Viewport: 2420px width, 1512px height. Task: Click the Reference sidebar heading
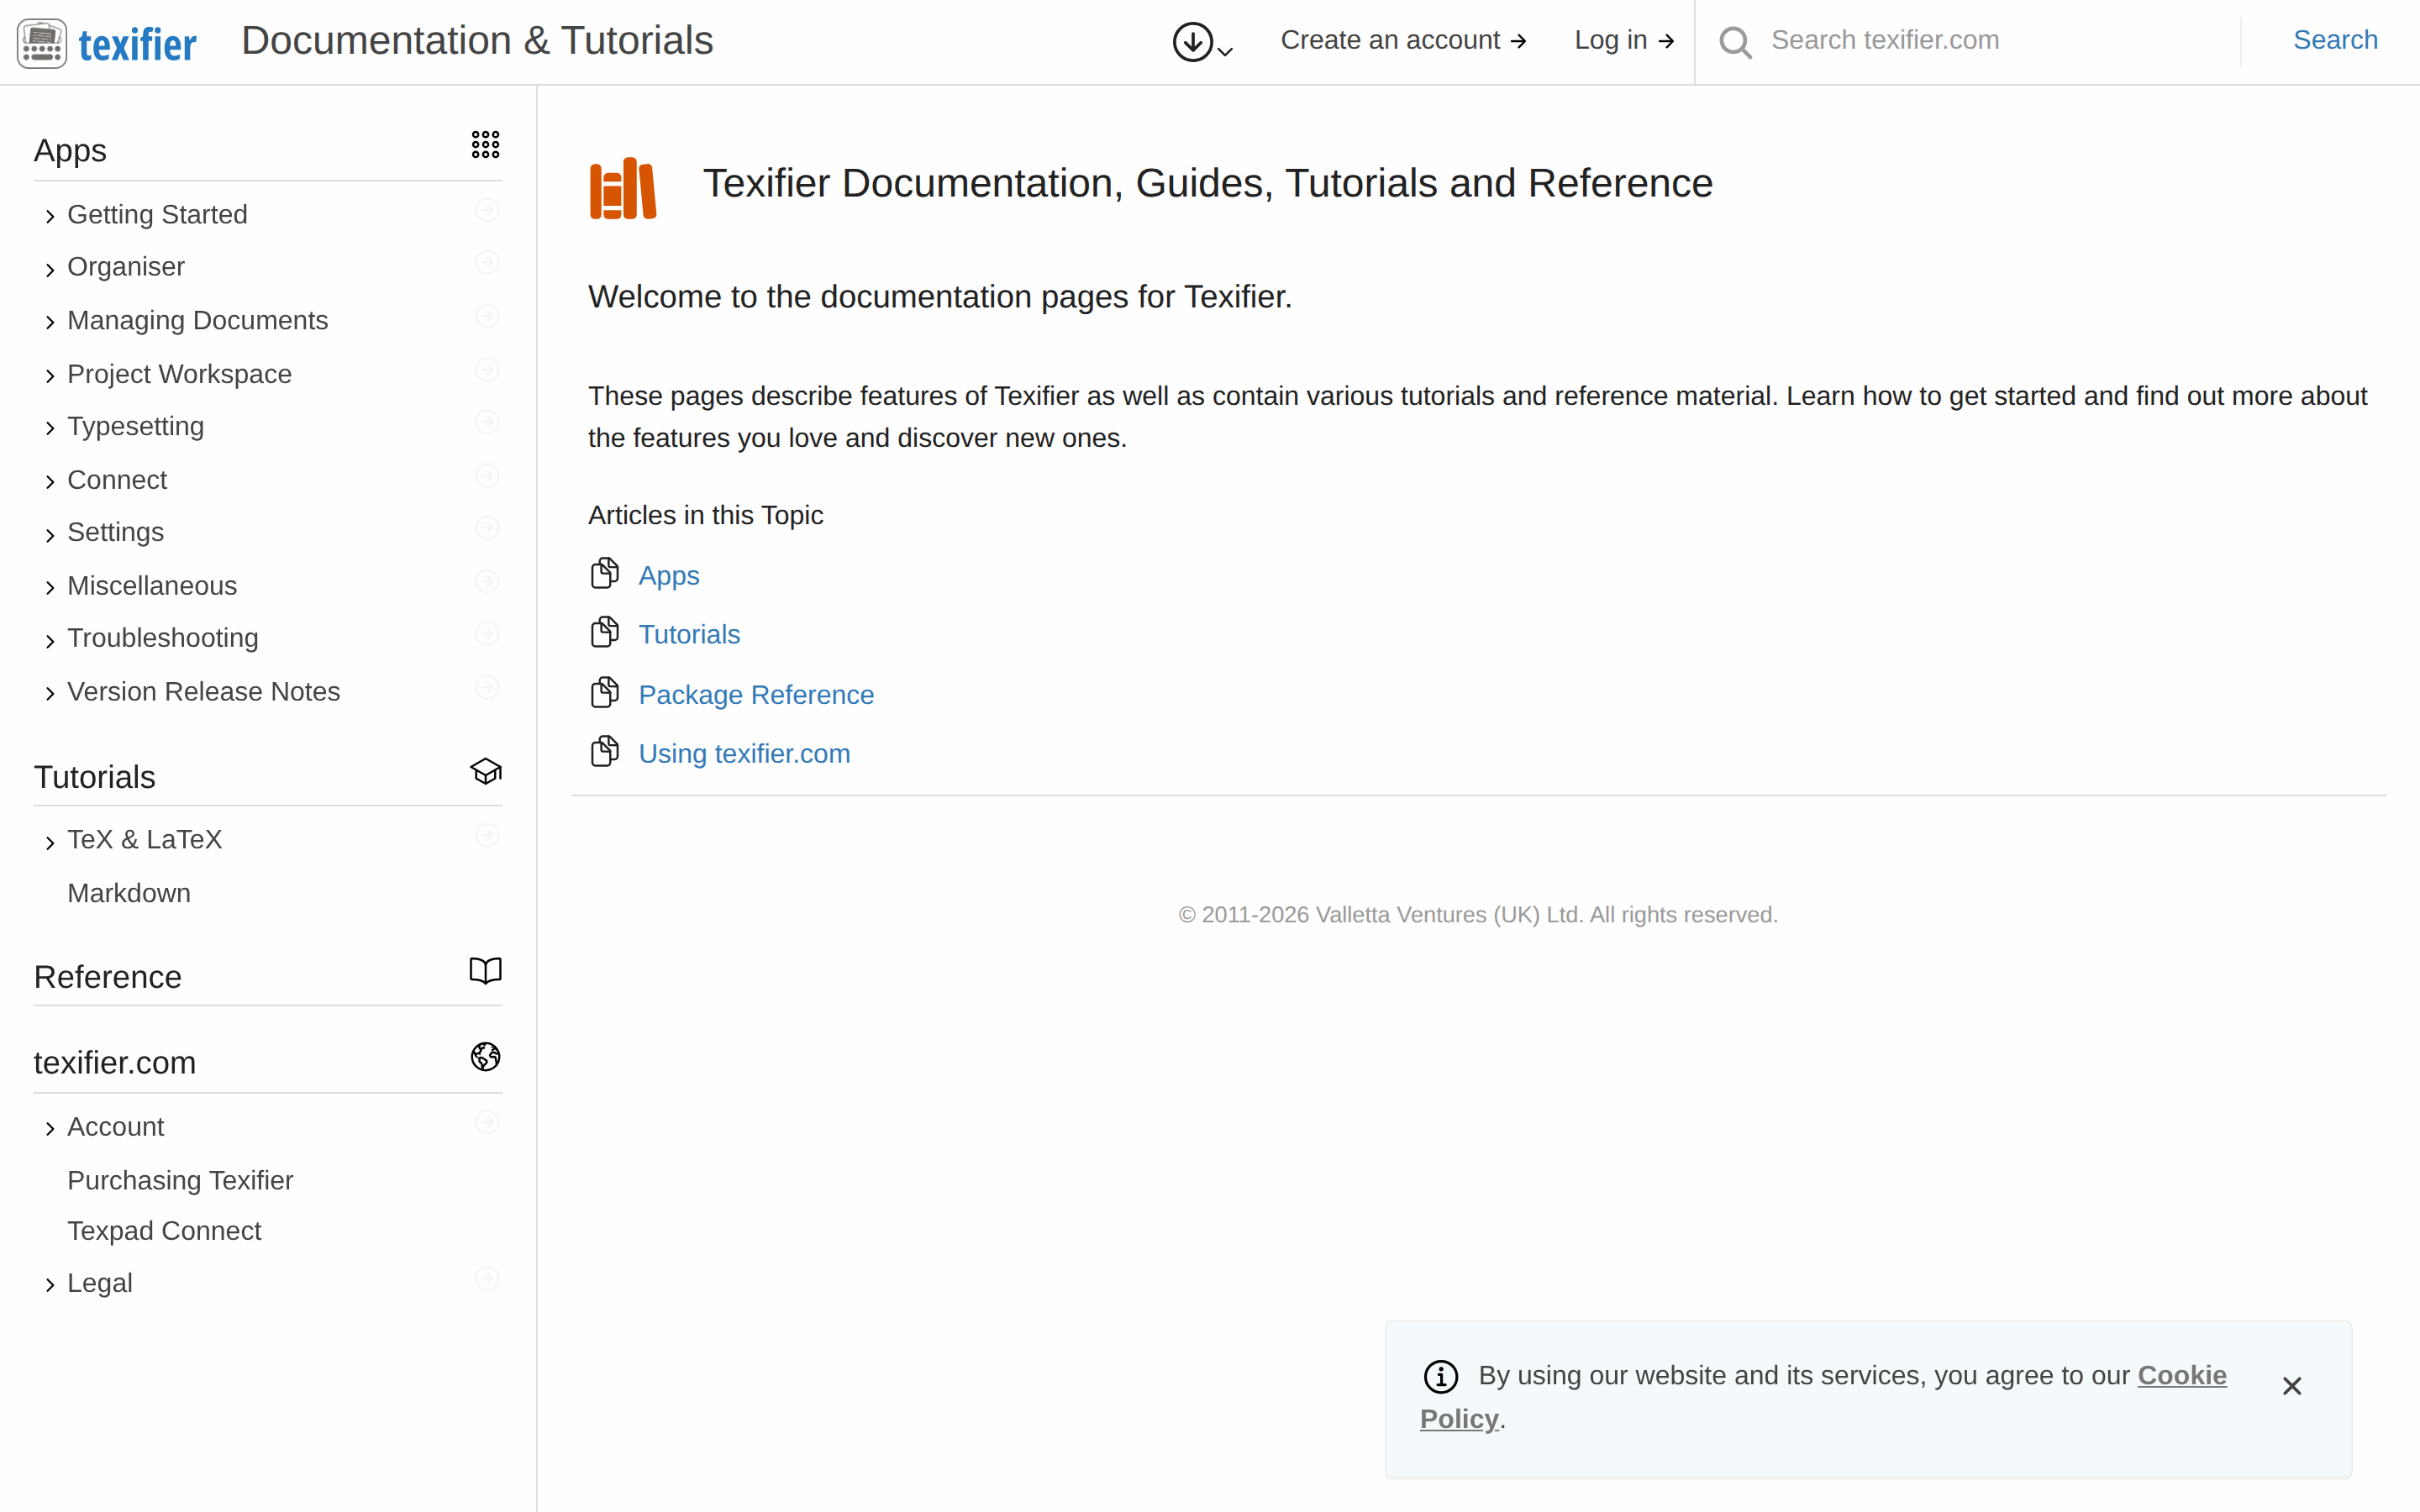click(x=108, y=977)
